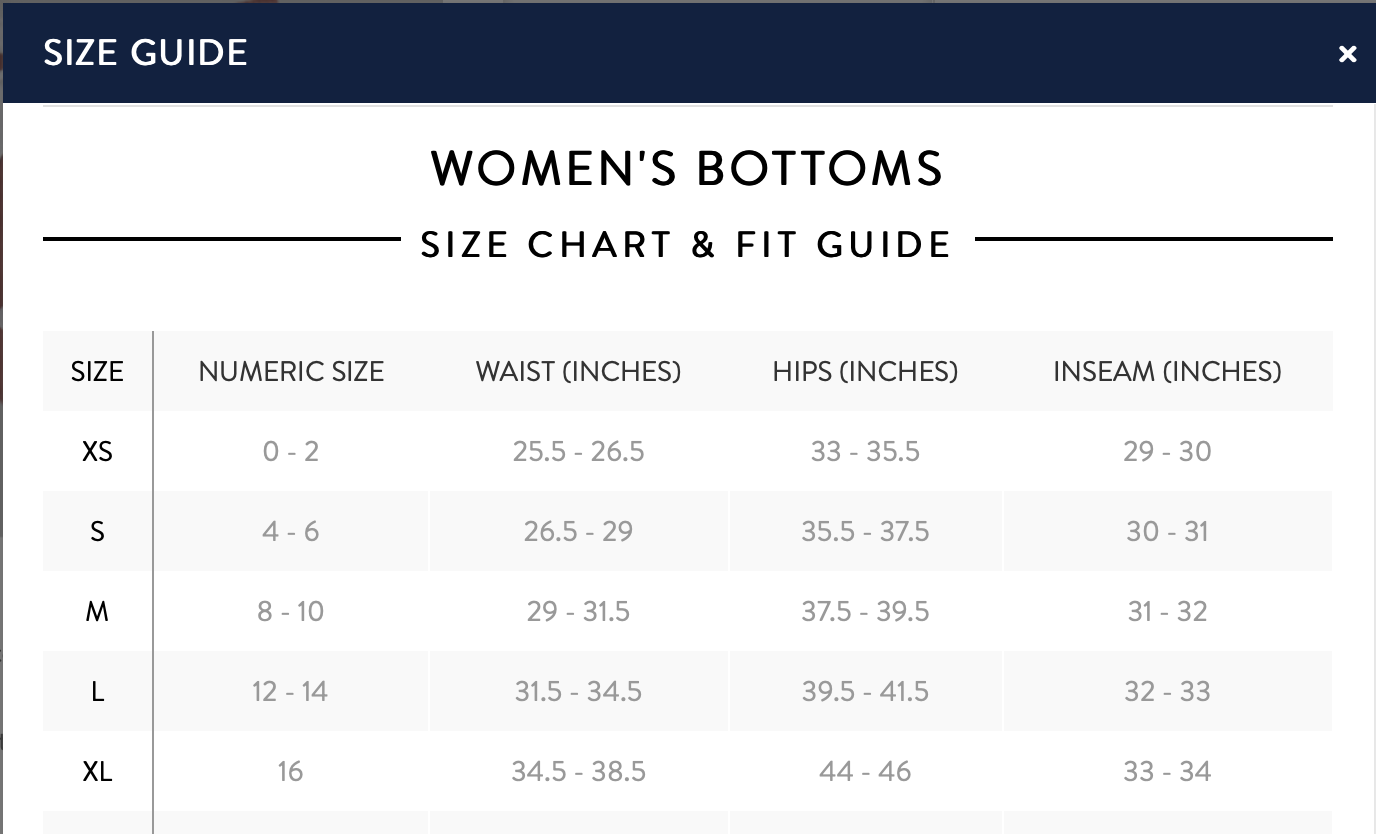The image size is (1376, 834).
Task: Click numeric size 16 cell
Action: point(291,772)
